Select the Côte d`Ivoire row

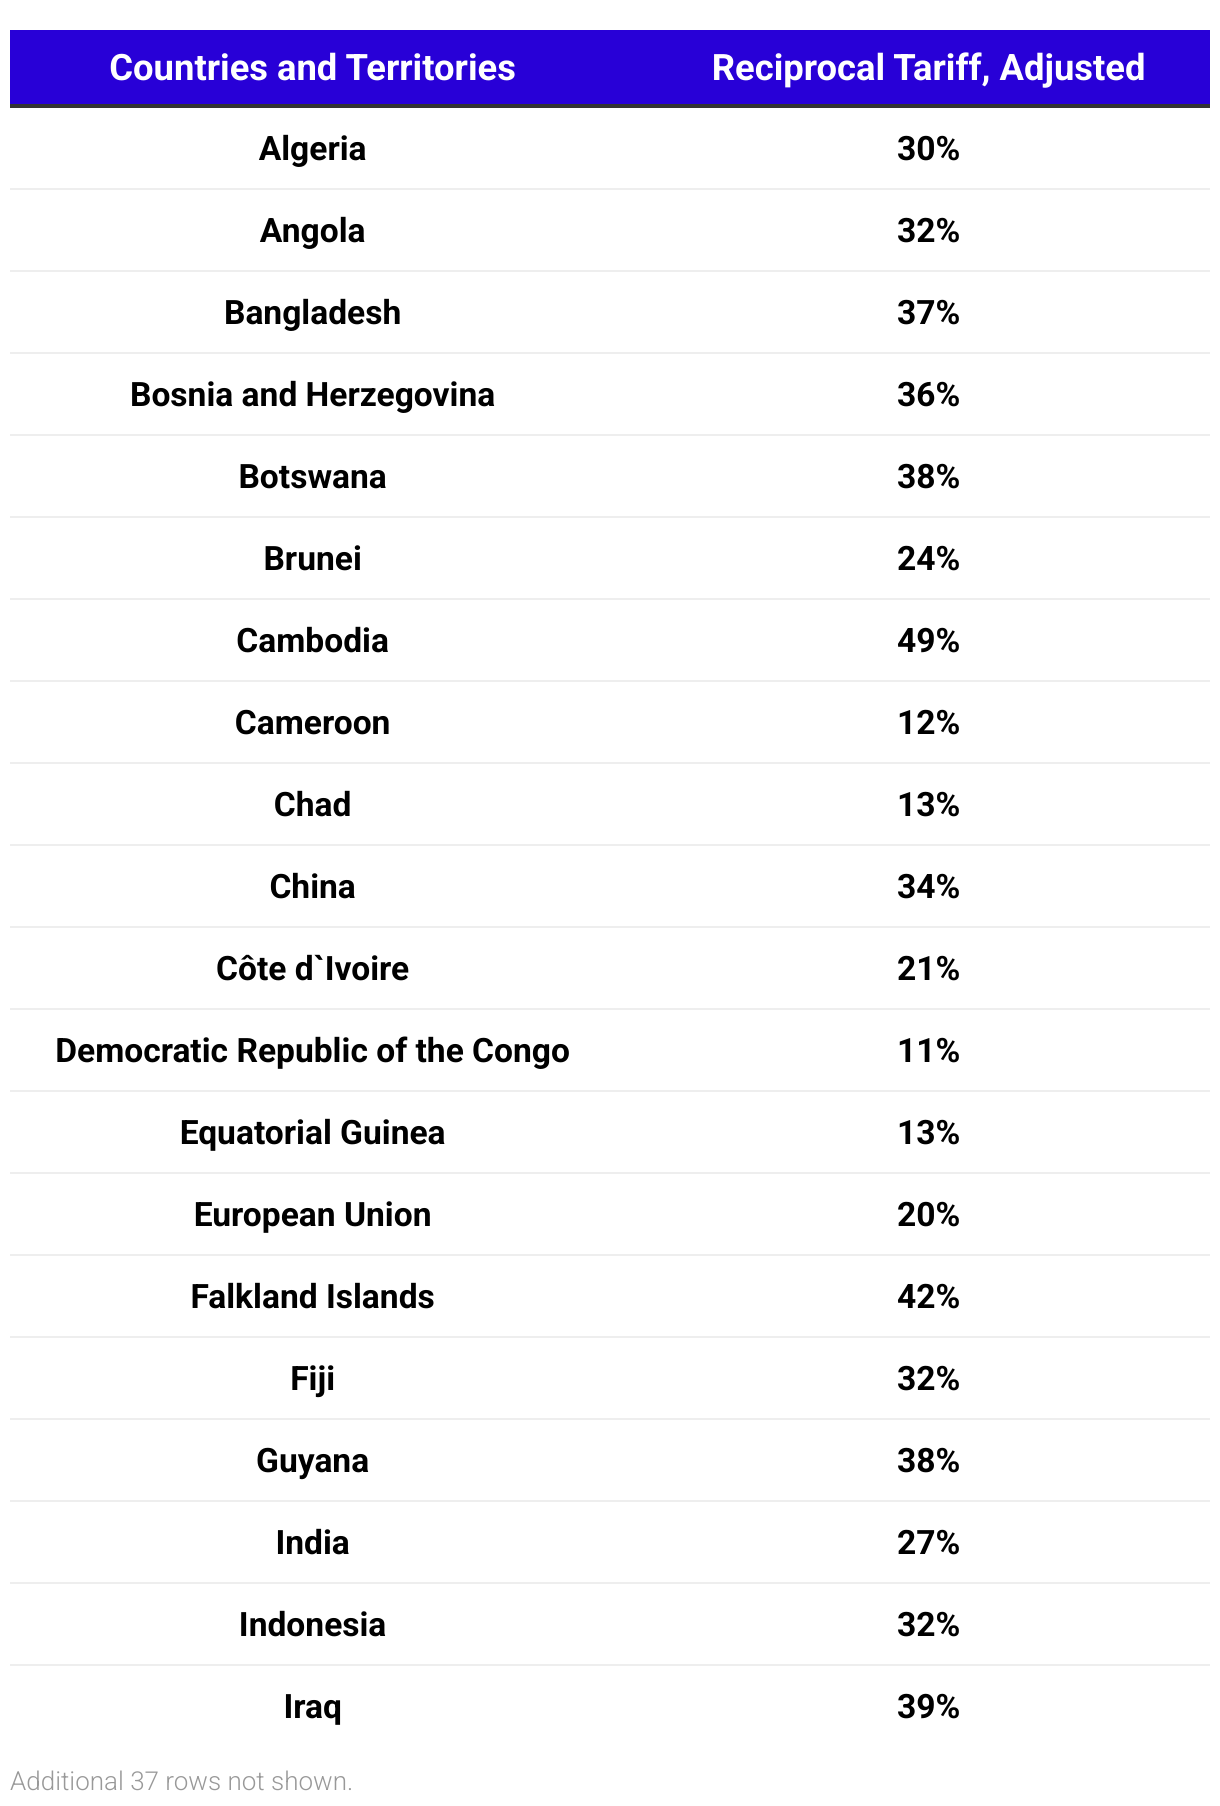(x=610, y=969)
